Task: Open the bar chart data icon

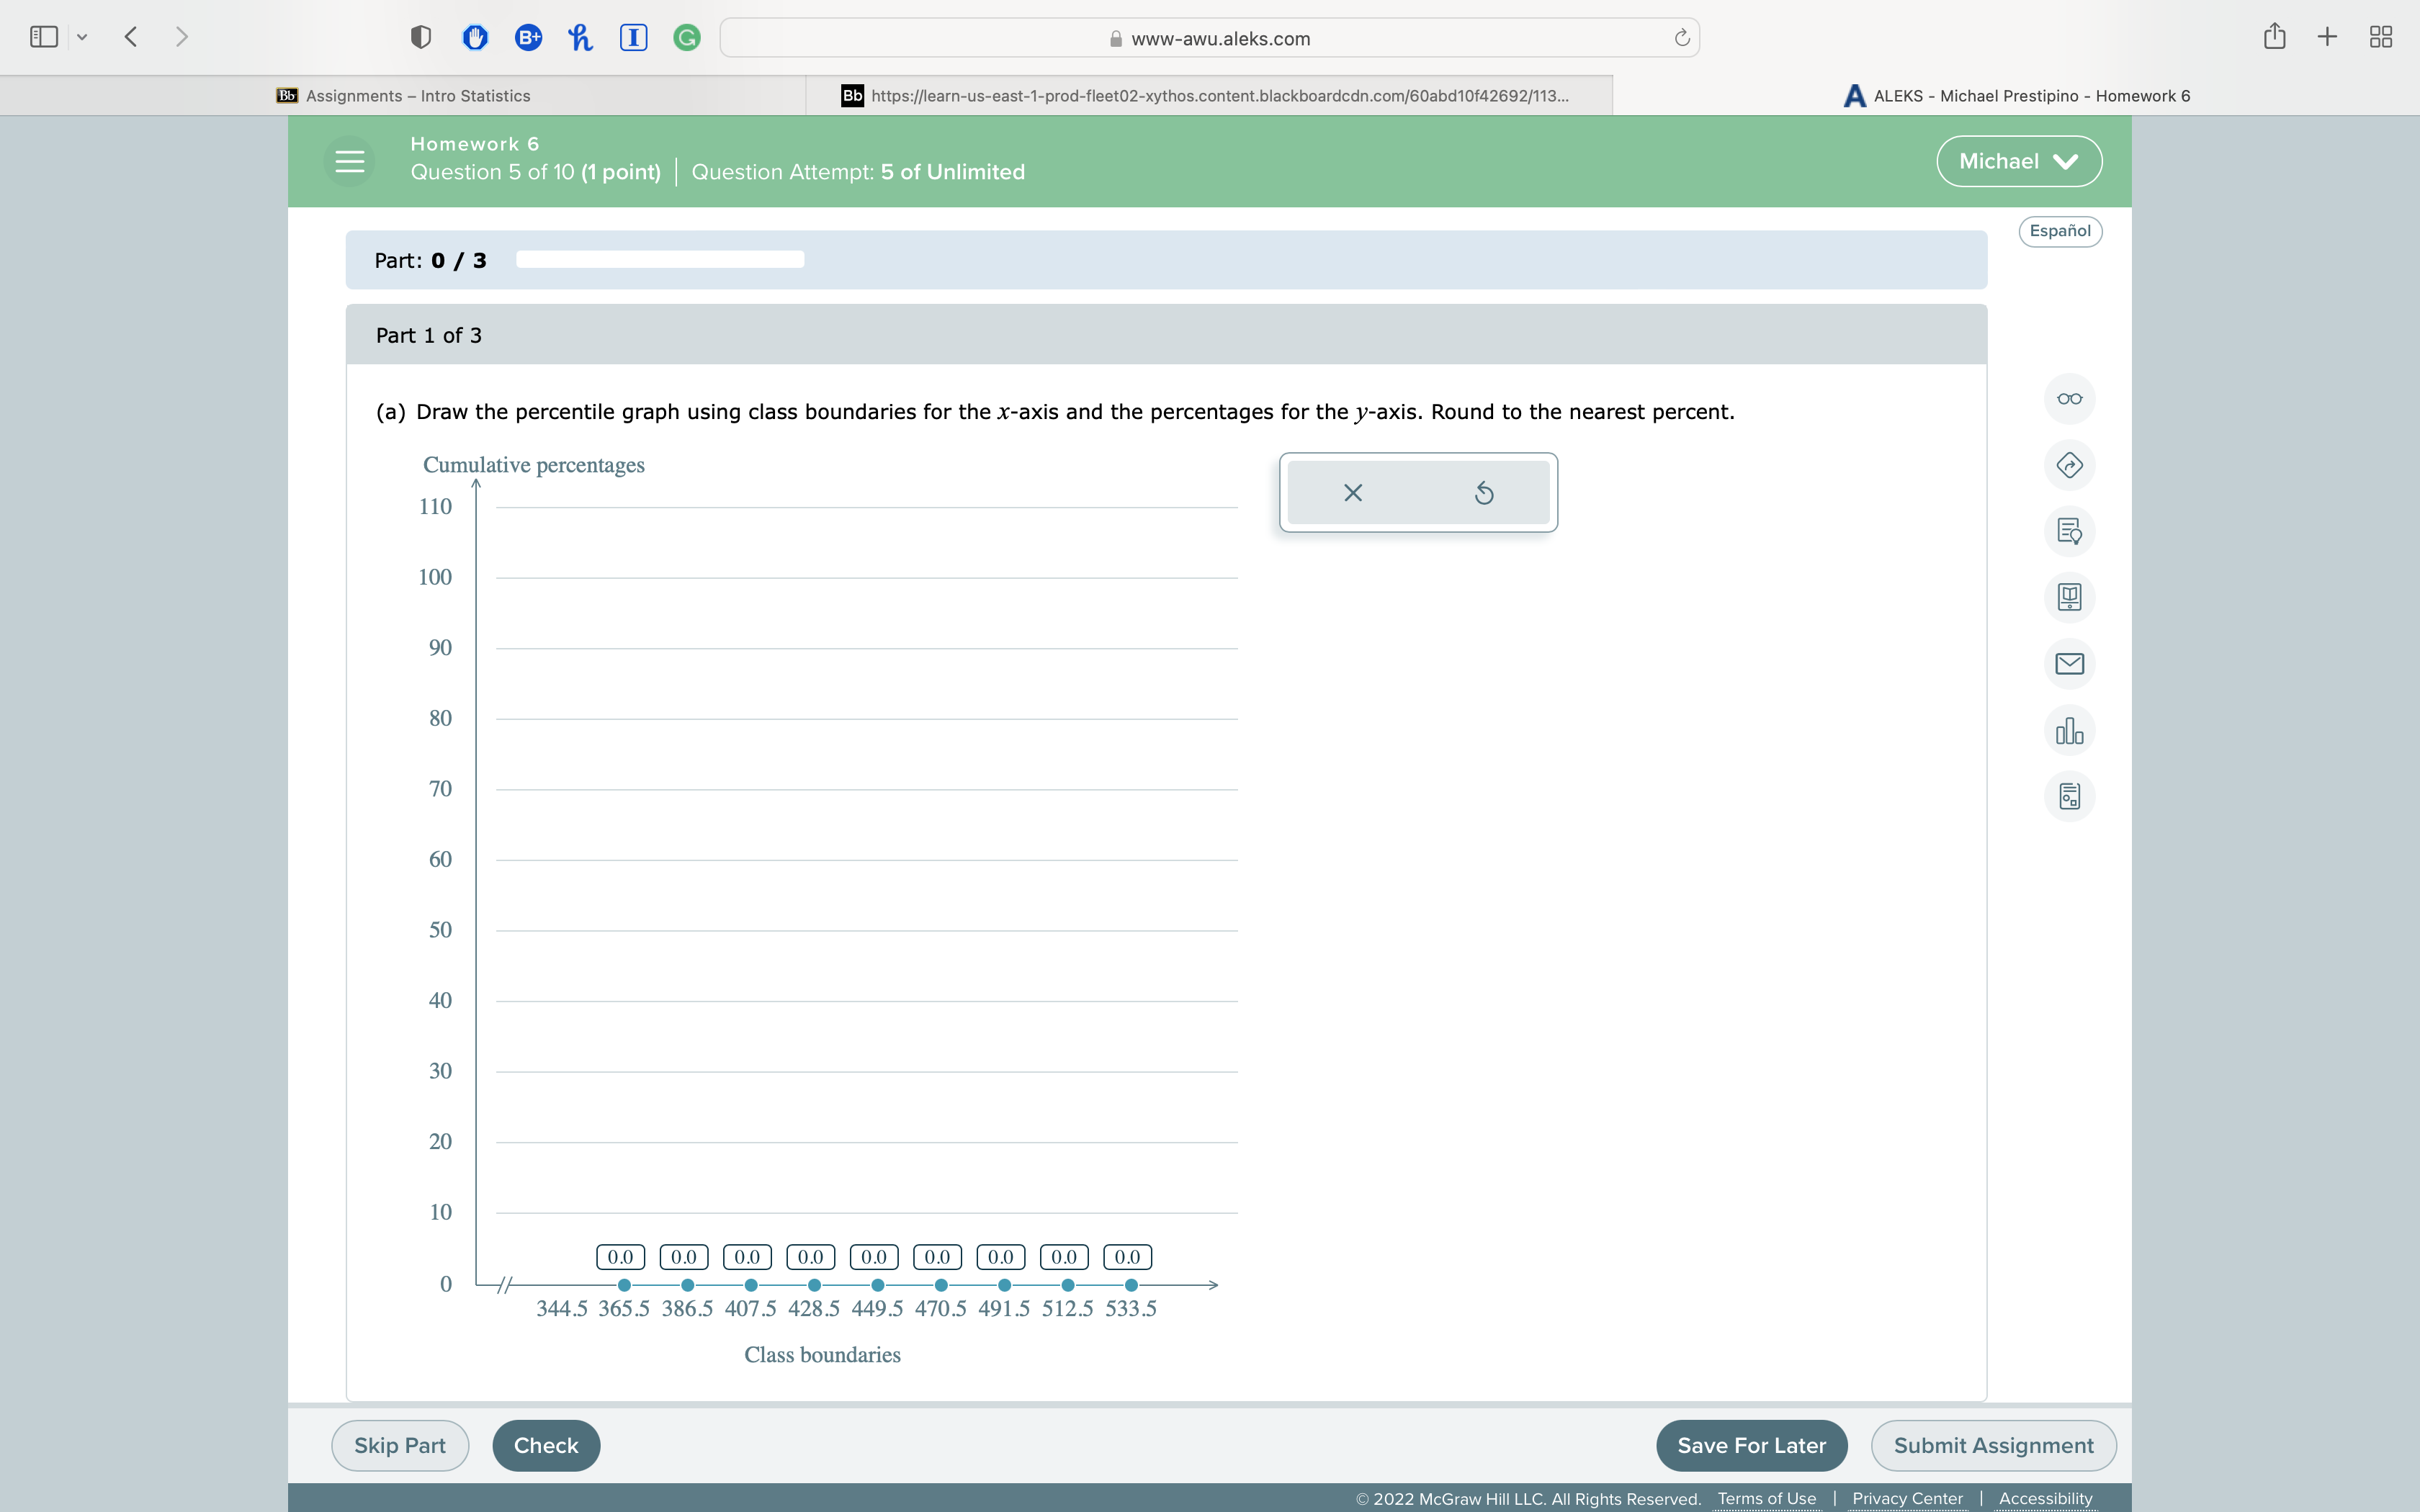Action: (x=2069, y=731)
